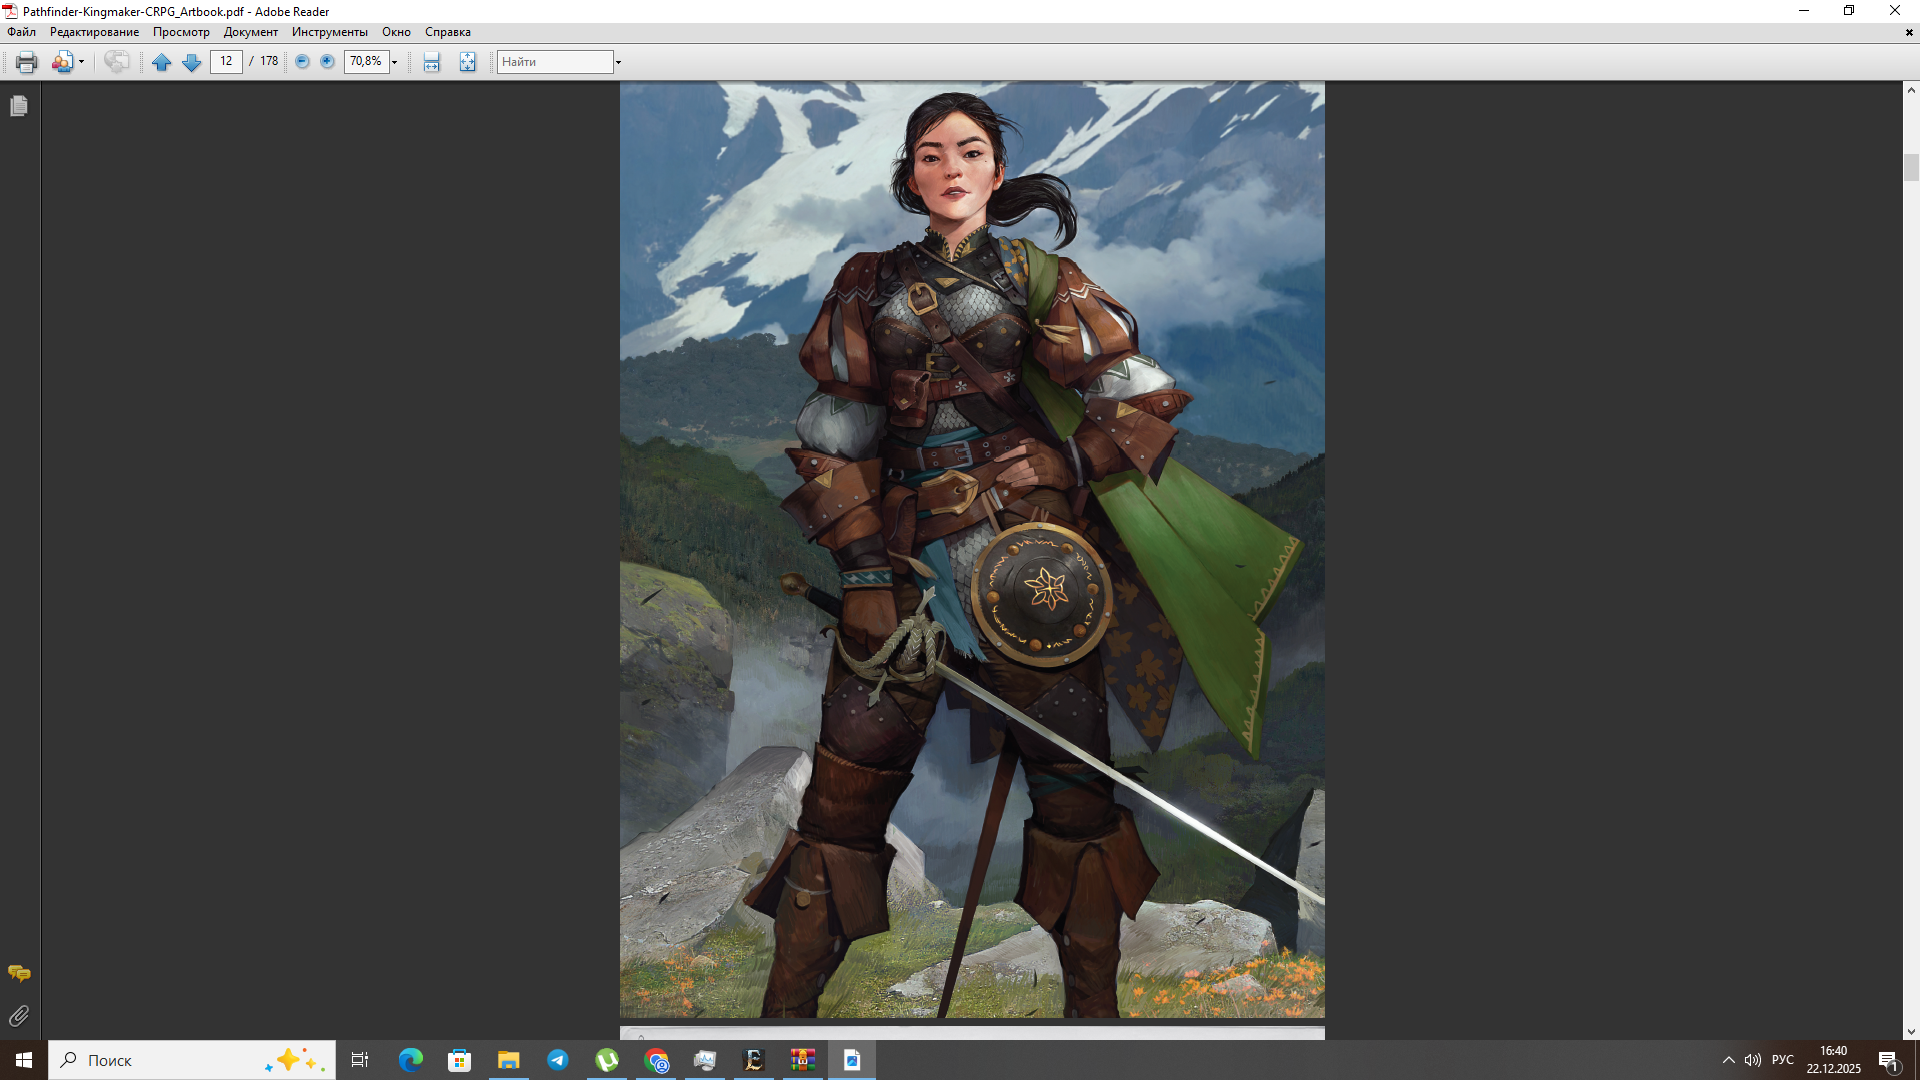Click the page number input field
Viewport: 1920px width, 1080px height.
tap(226, 62)
